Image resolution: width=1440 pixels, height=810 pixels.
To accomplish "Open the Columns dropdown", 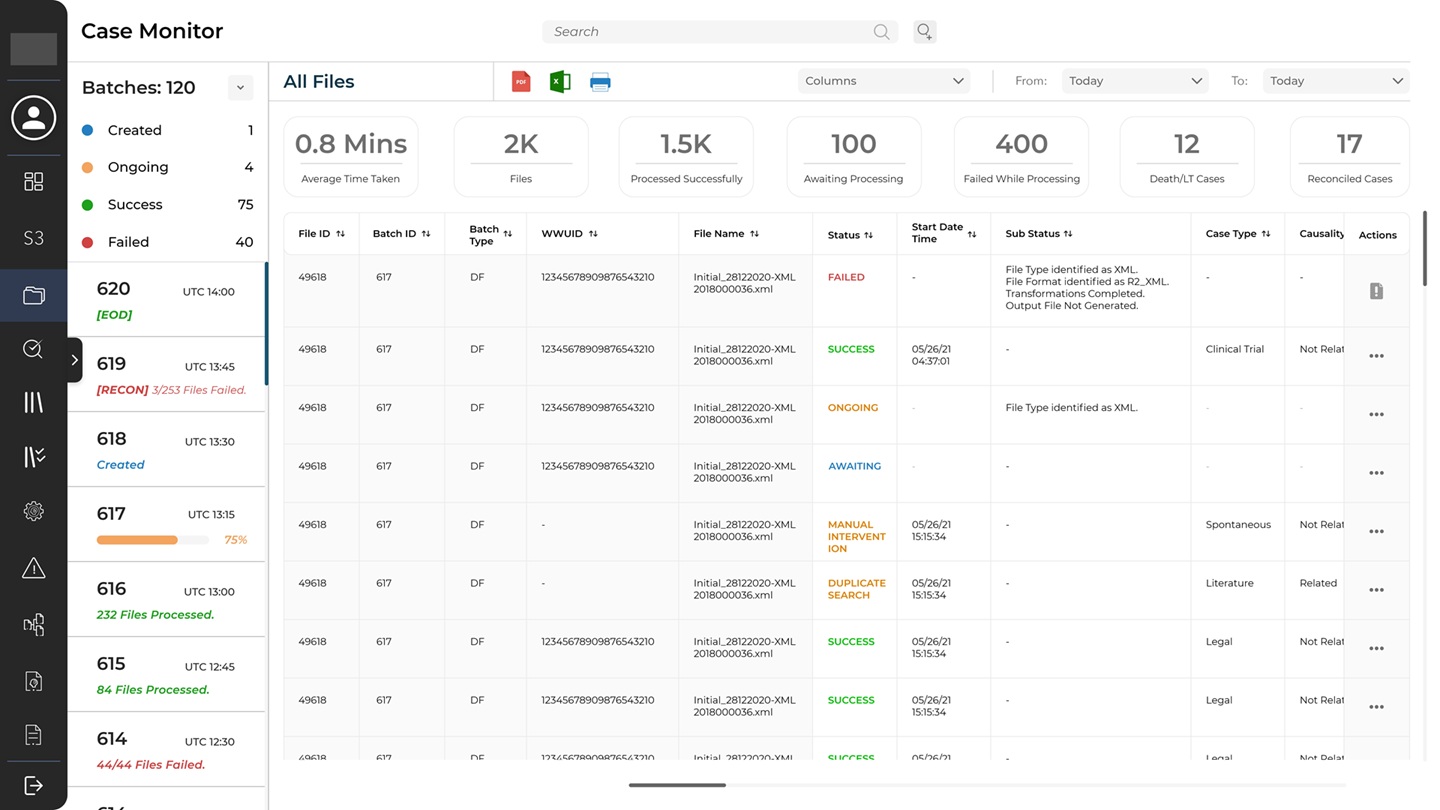I will click(x=883, y=81).
